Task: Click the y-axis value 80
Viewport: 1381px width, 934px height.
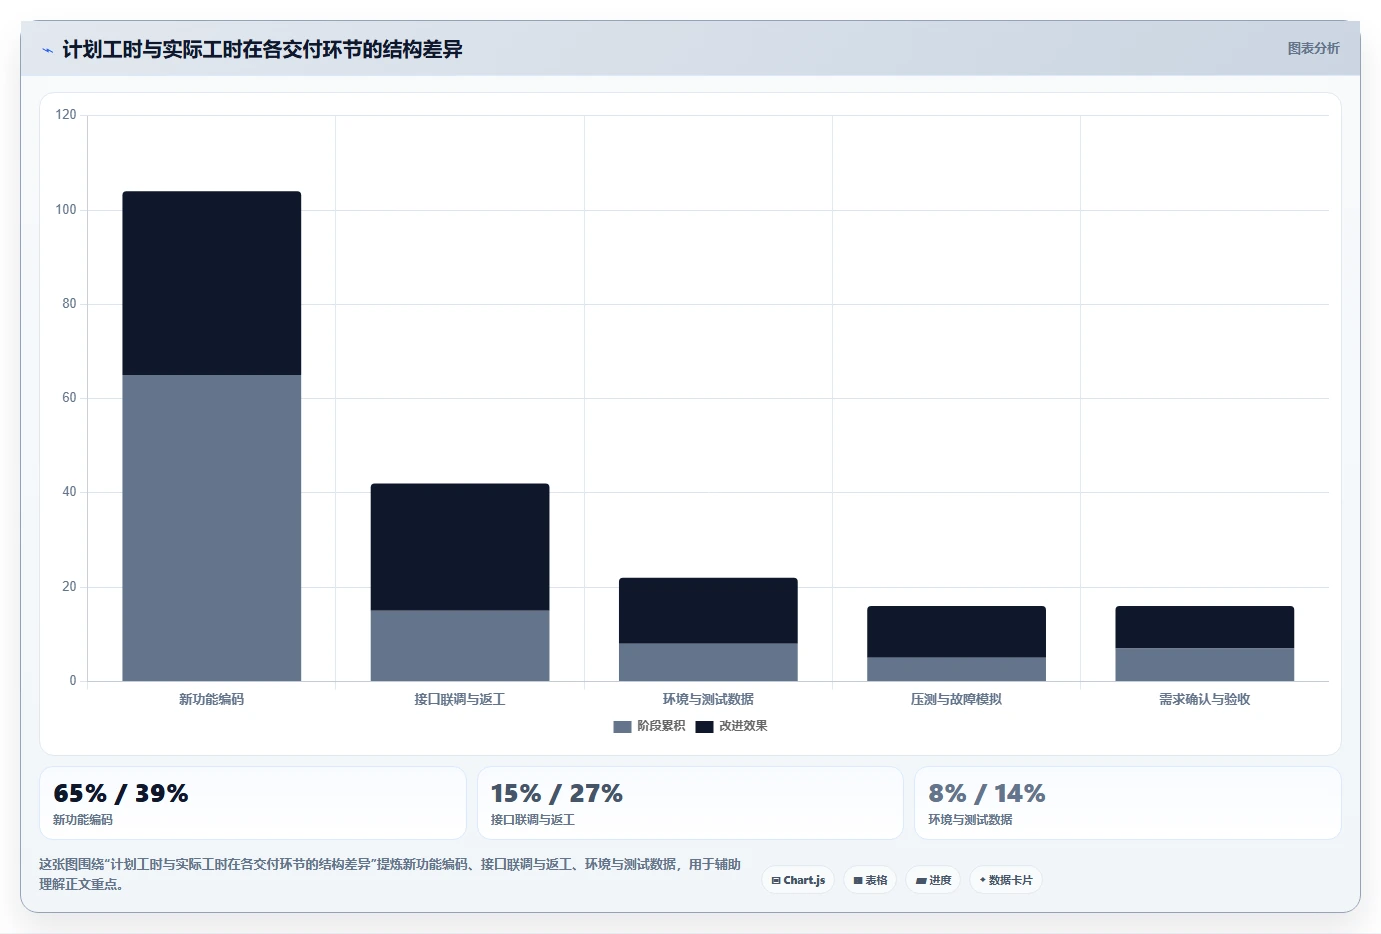Action: click(69, 304)
